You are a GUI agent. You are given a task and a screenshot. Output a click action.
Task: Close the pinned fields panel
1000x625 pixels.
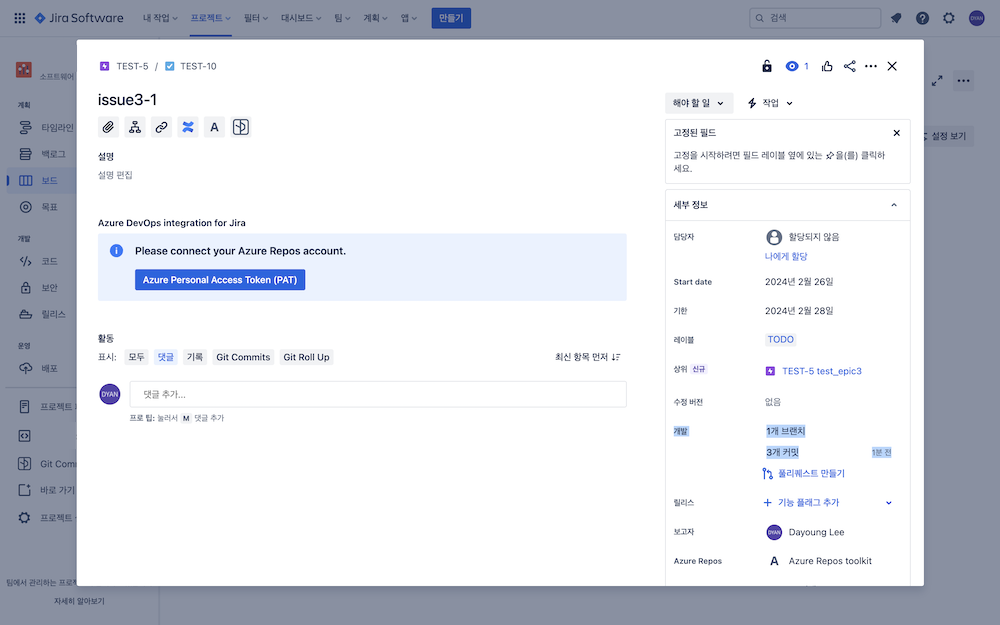897,133
